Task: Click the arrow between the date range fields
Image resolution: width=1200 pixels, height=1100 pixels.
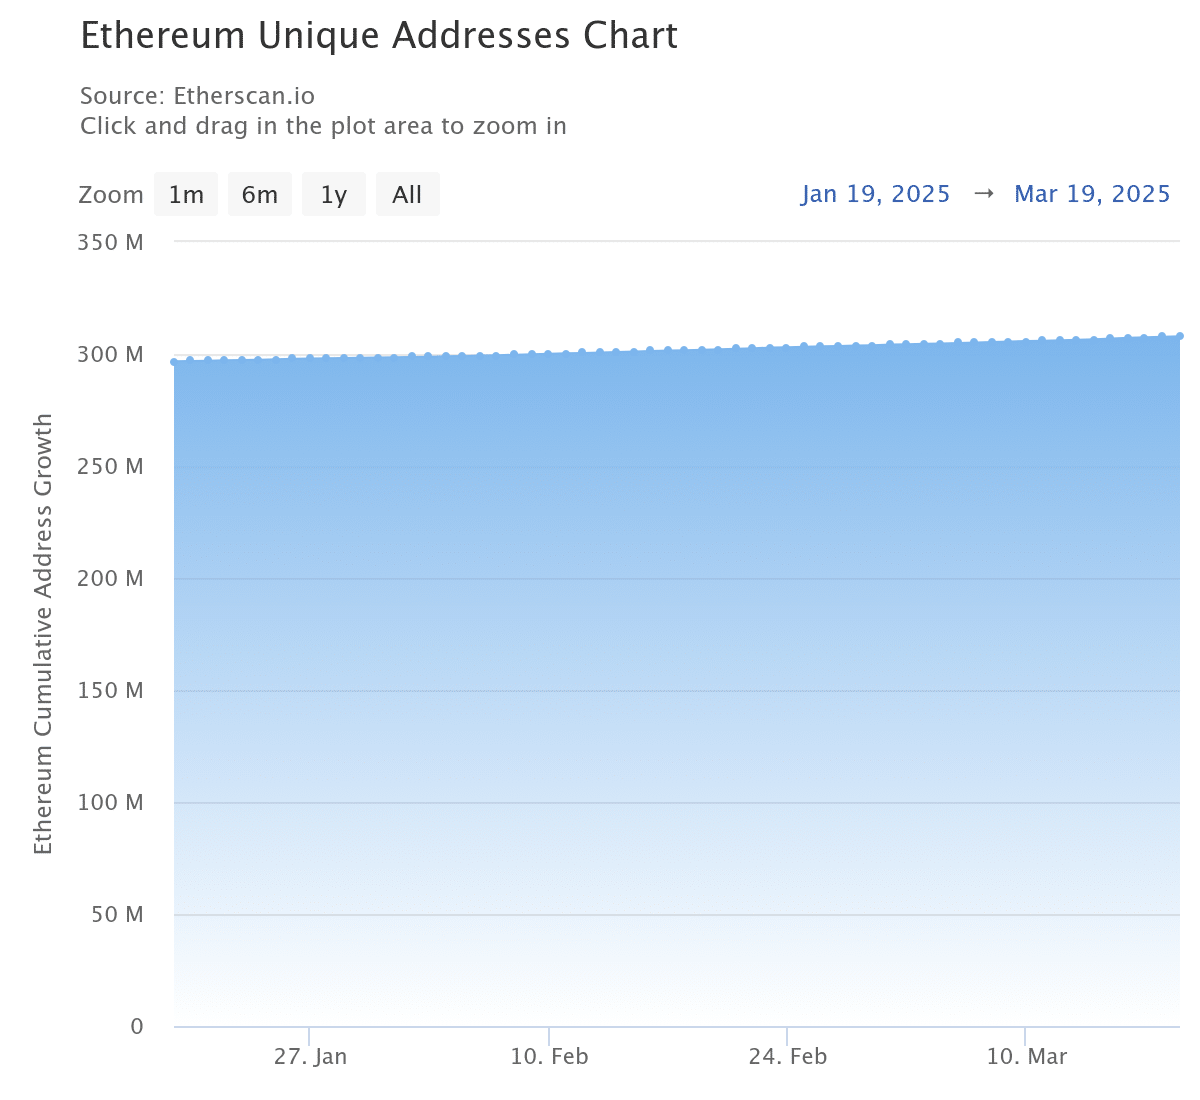Action: 983,194
